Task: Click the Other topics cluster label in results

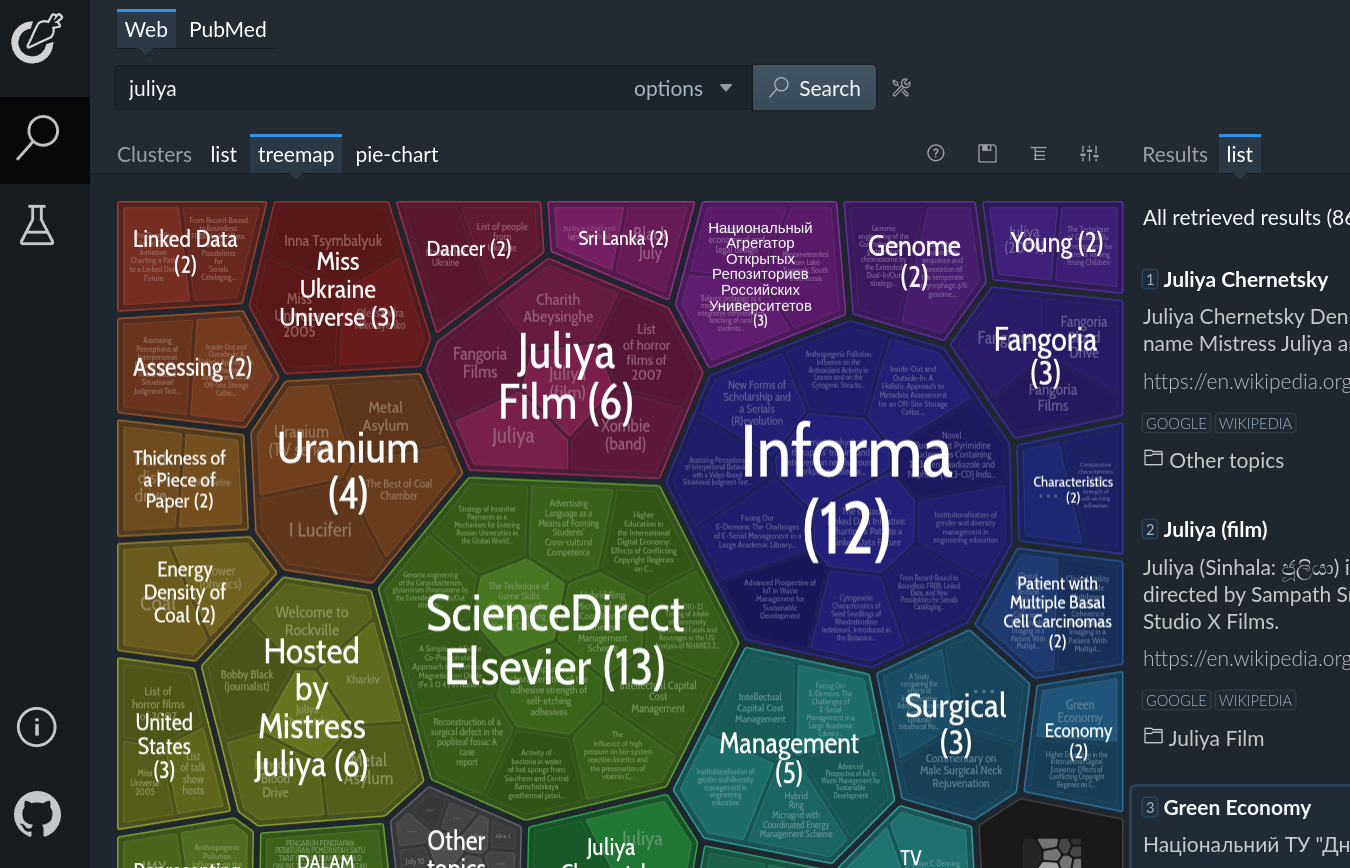Action: click(x=1227, y=460)
